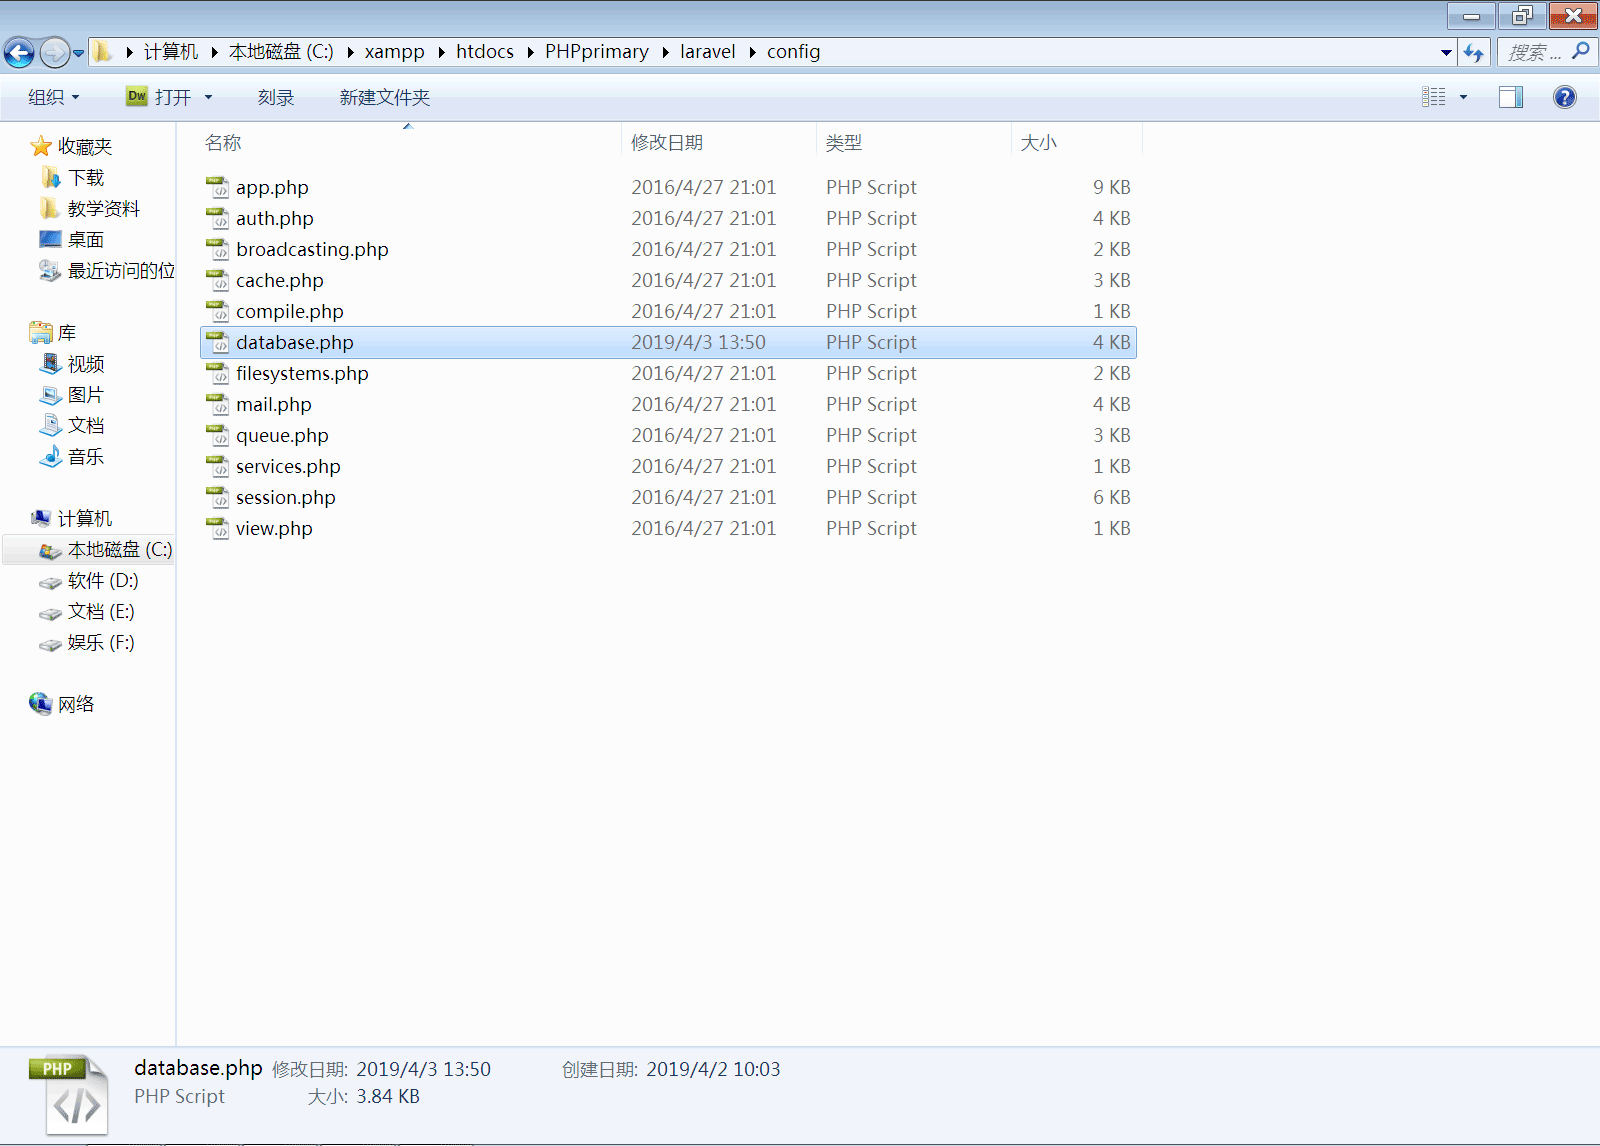Change view with the view icon
1600x1146 pixels.
pos(1434,97)
